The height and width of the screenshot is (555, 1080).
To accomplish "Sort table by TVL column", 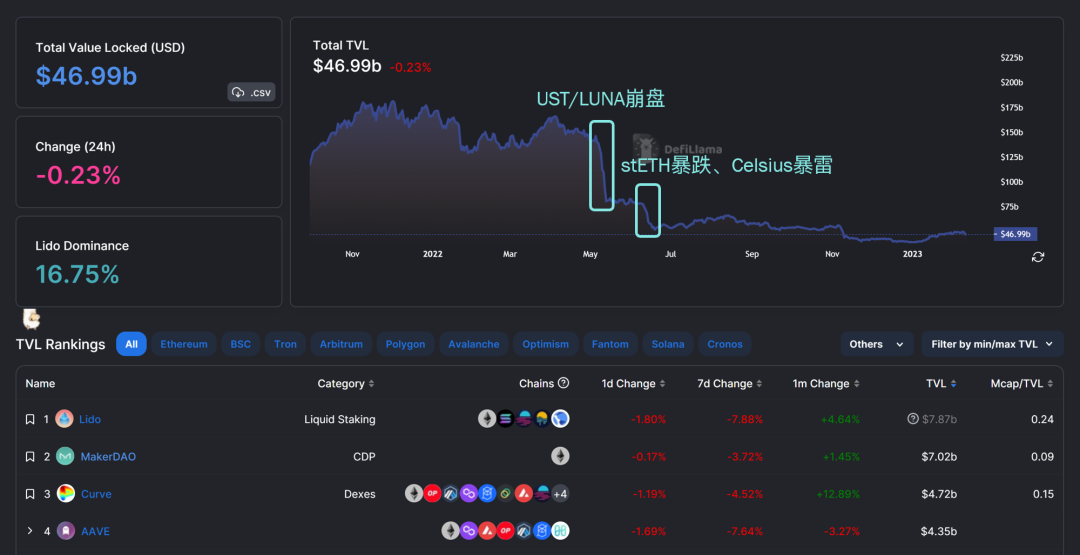I will 941,384.
